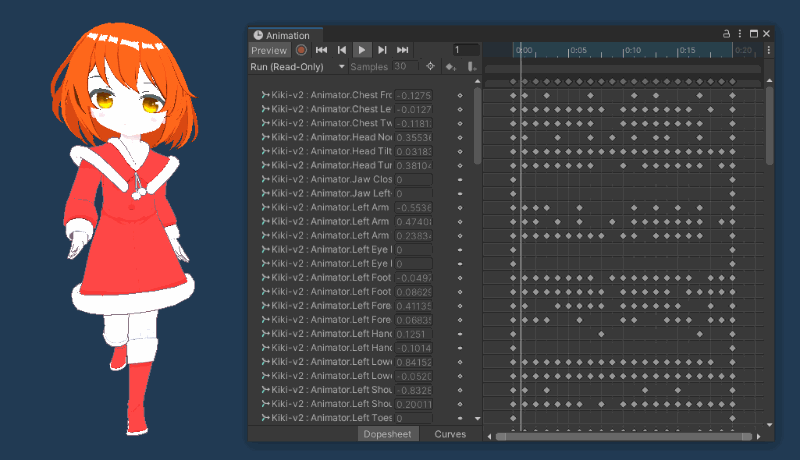
Task: Open the keyframe menu for the Chest Fr row
Action: tap(460, 95)
